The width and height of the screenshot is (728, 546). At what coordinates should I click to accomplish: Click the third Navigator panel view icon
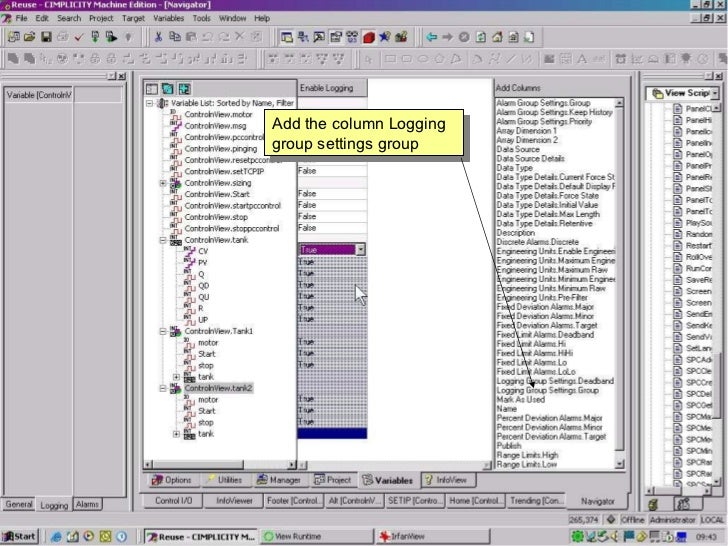pyautogui.click(x=184, y=89)
